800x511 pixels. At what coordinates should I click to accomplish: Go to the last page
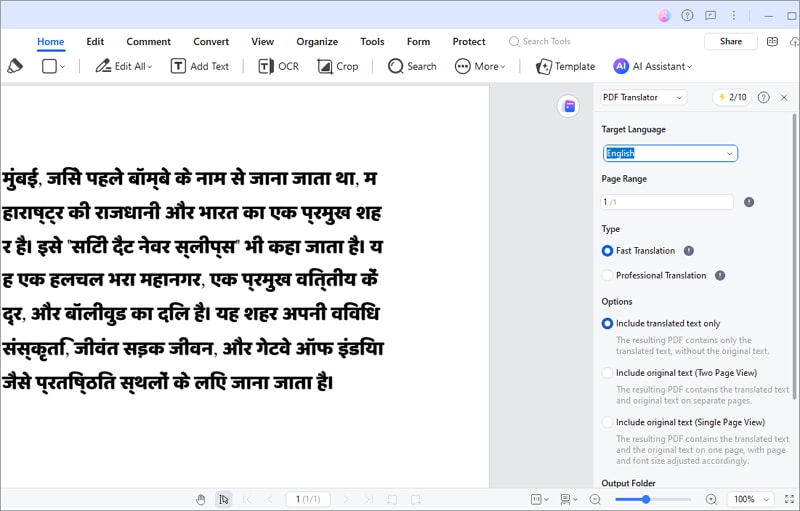(369, 499)
